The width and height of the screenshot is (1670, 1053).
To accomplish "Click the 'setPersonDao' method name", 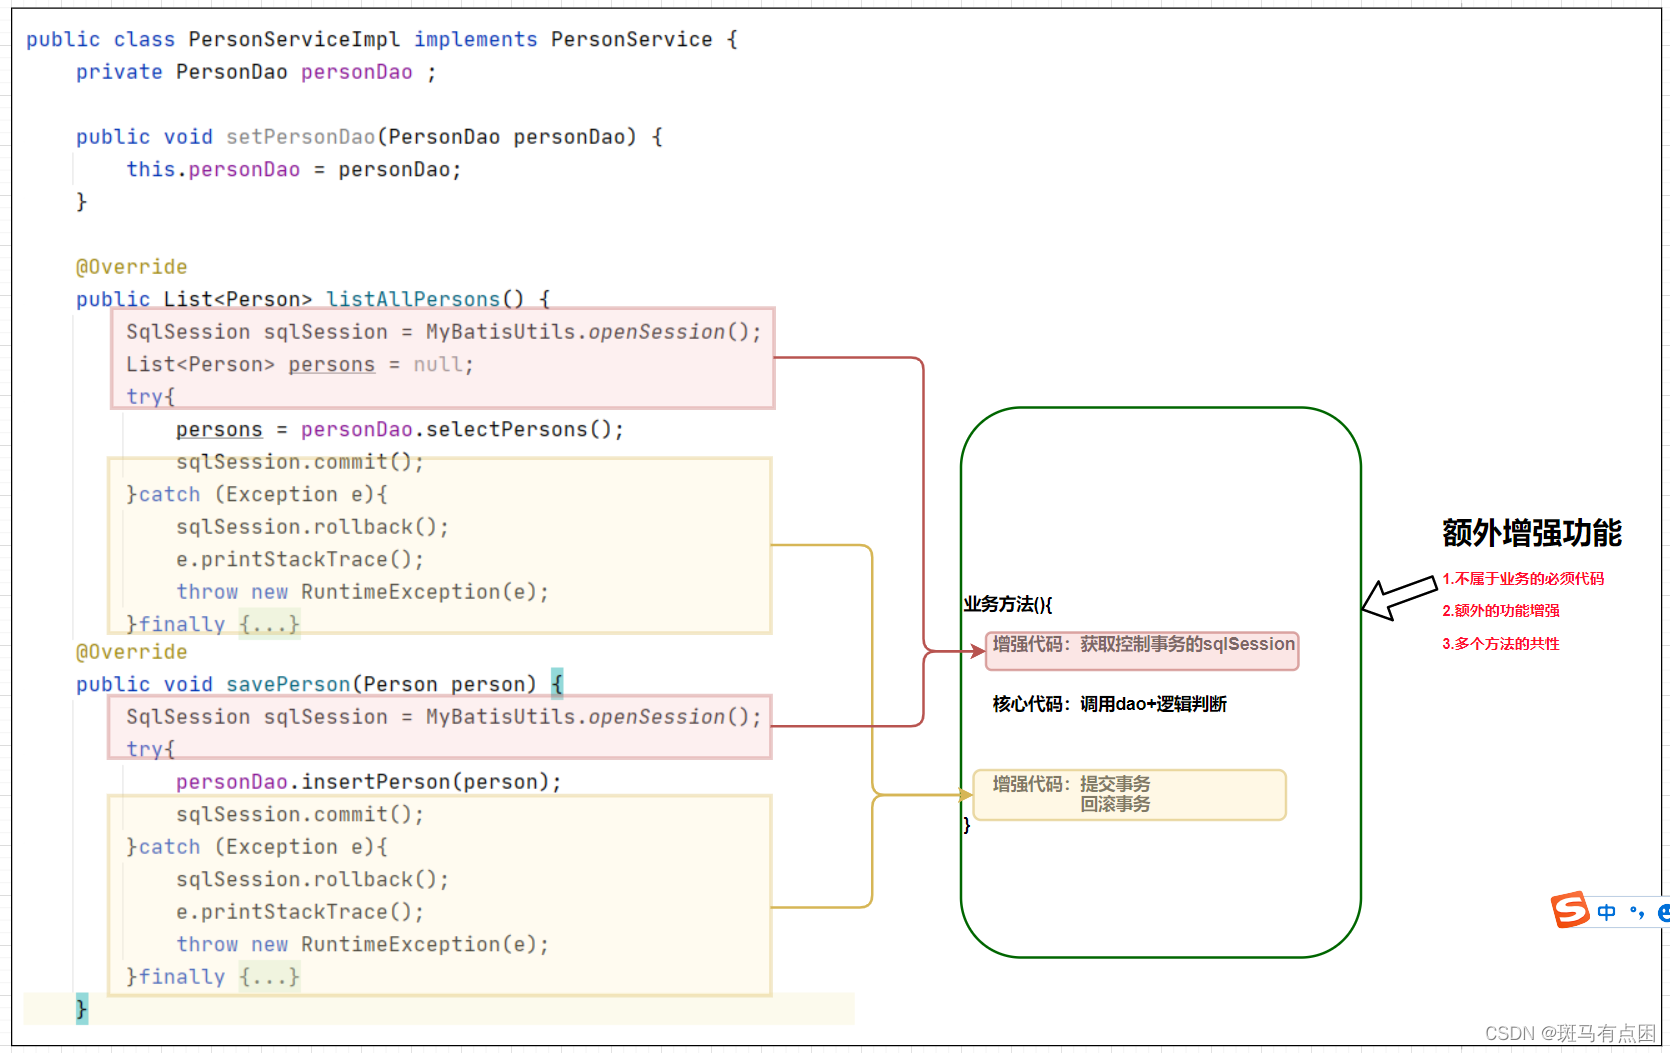I will point(300,137).
